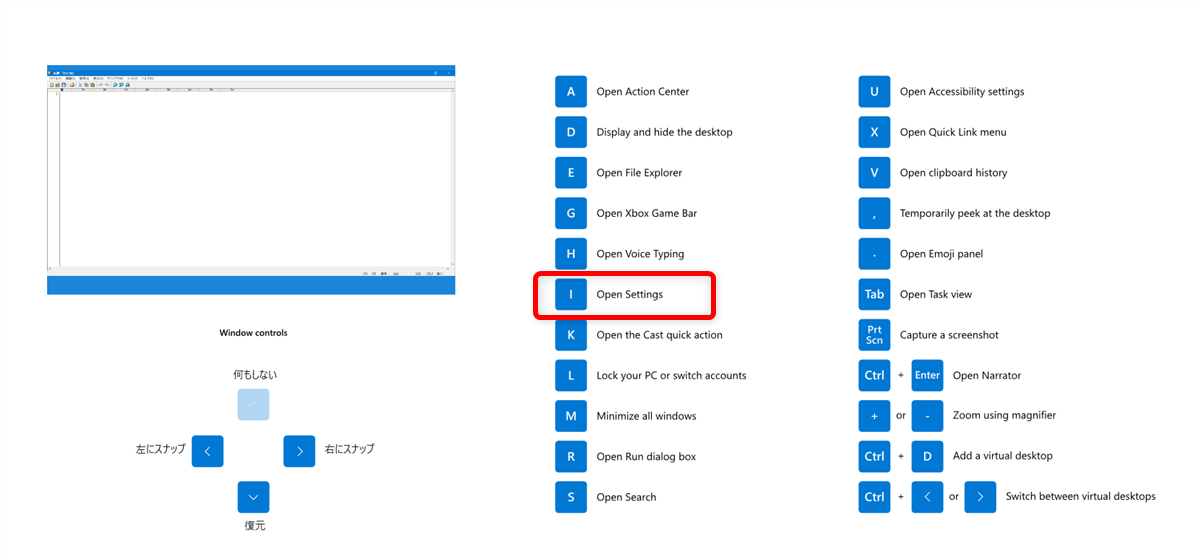The width and height of the screenshot is (1200, 556).
Task: Select 'Temporarily peek at the desktop' label
Action: [975, 213]
